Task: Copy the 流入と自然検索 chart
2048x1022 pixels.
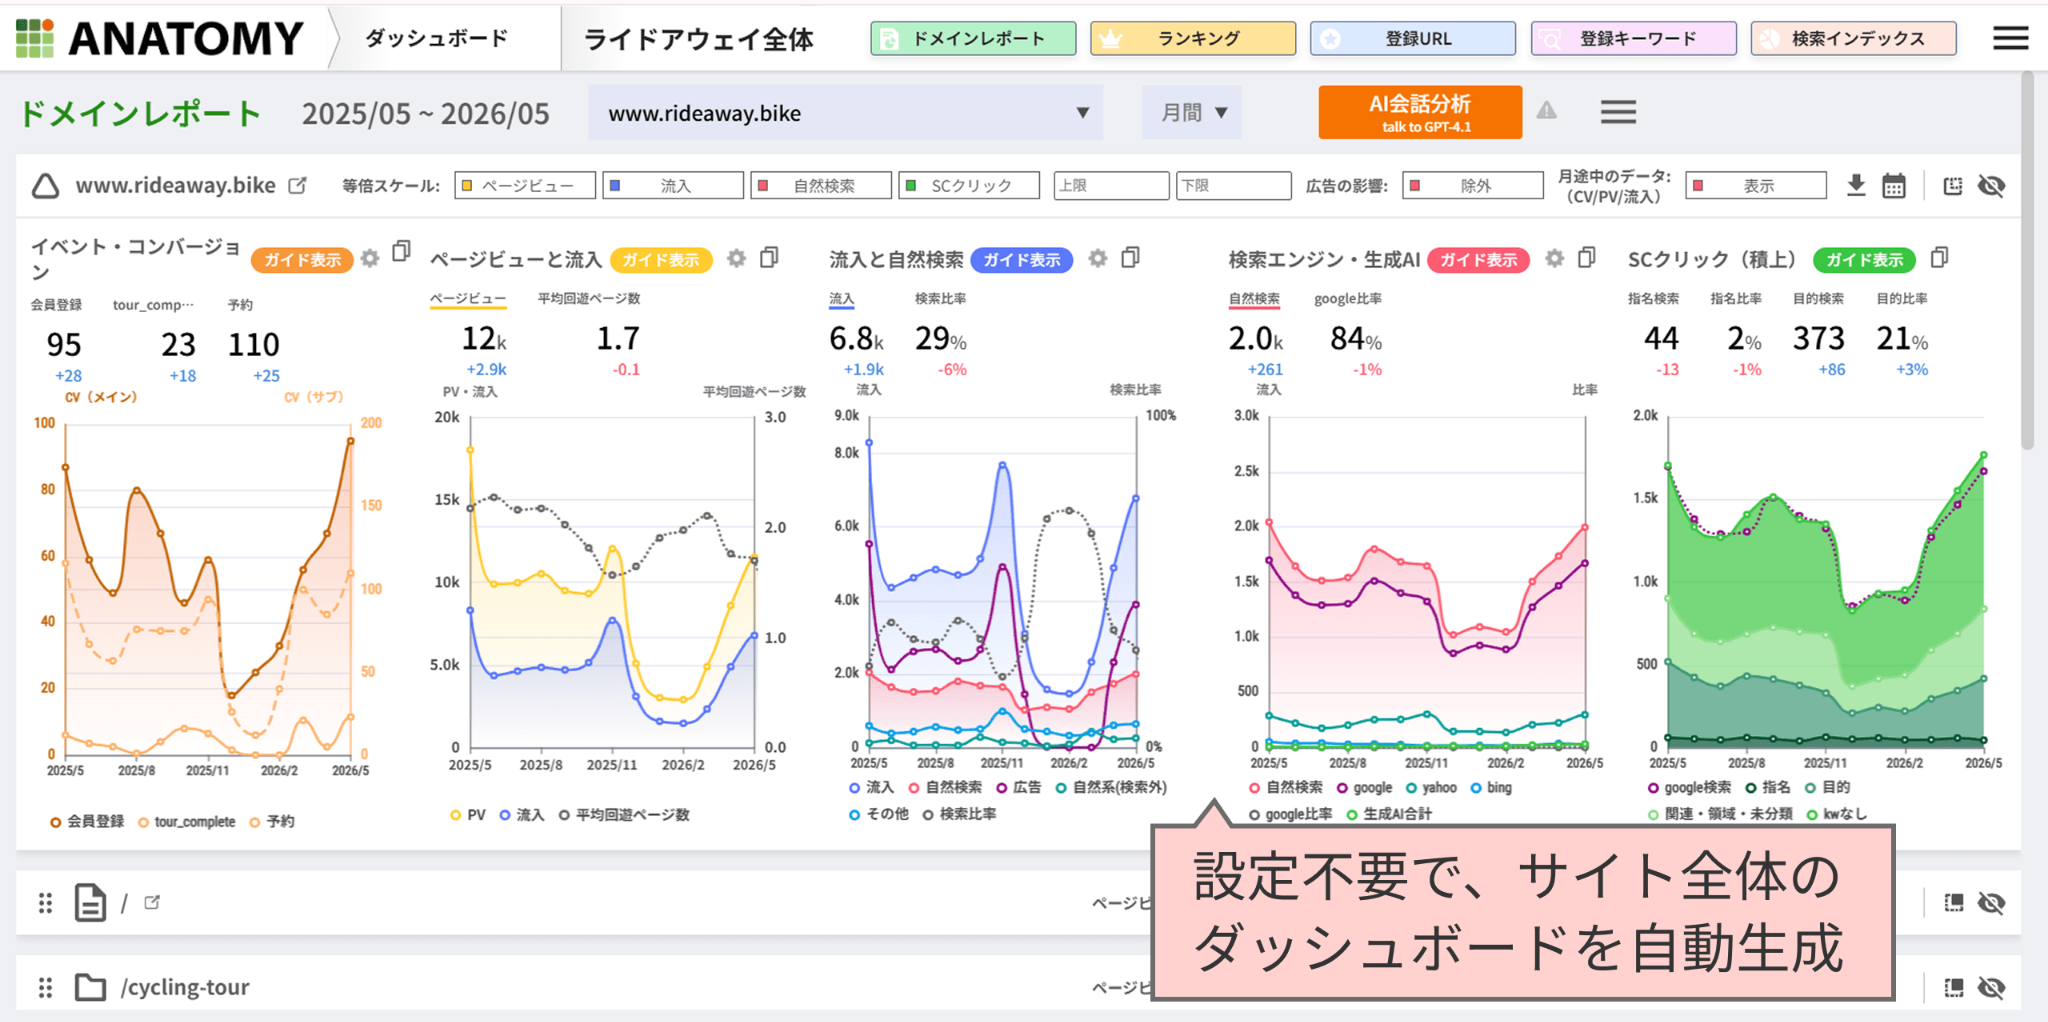Action: pos(1131,258)
